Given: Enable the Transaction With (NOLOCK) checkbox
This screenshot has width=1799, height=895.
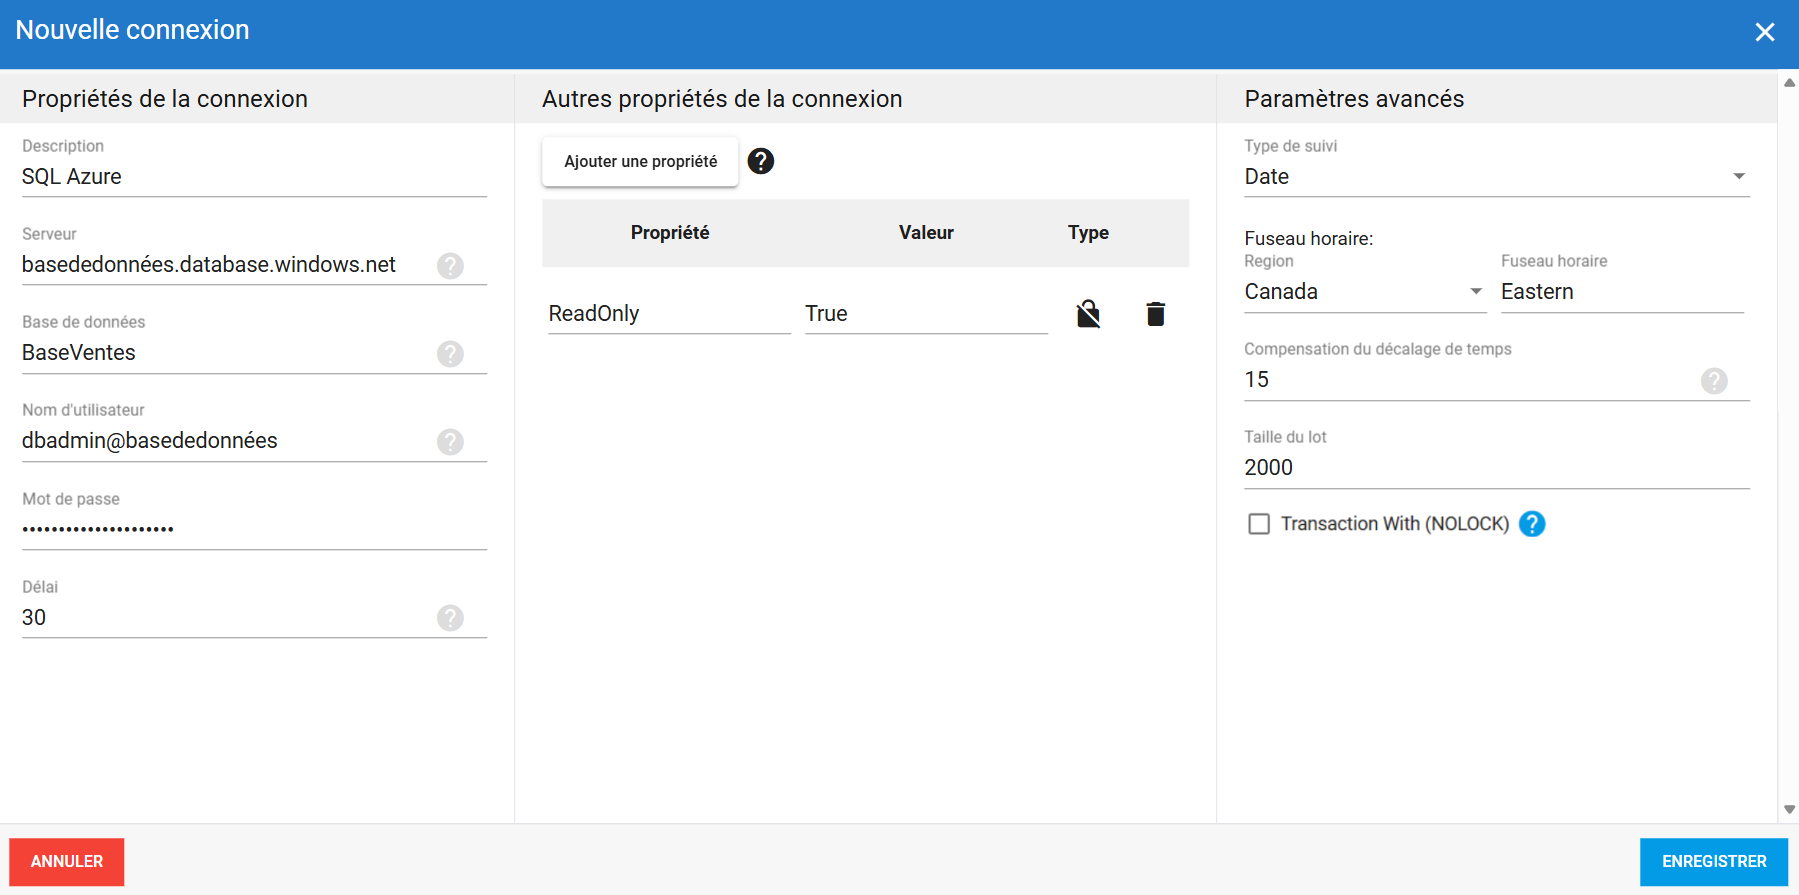Looking at the screenshot, I should 1259,524.
